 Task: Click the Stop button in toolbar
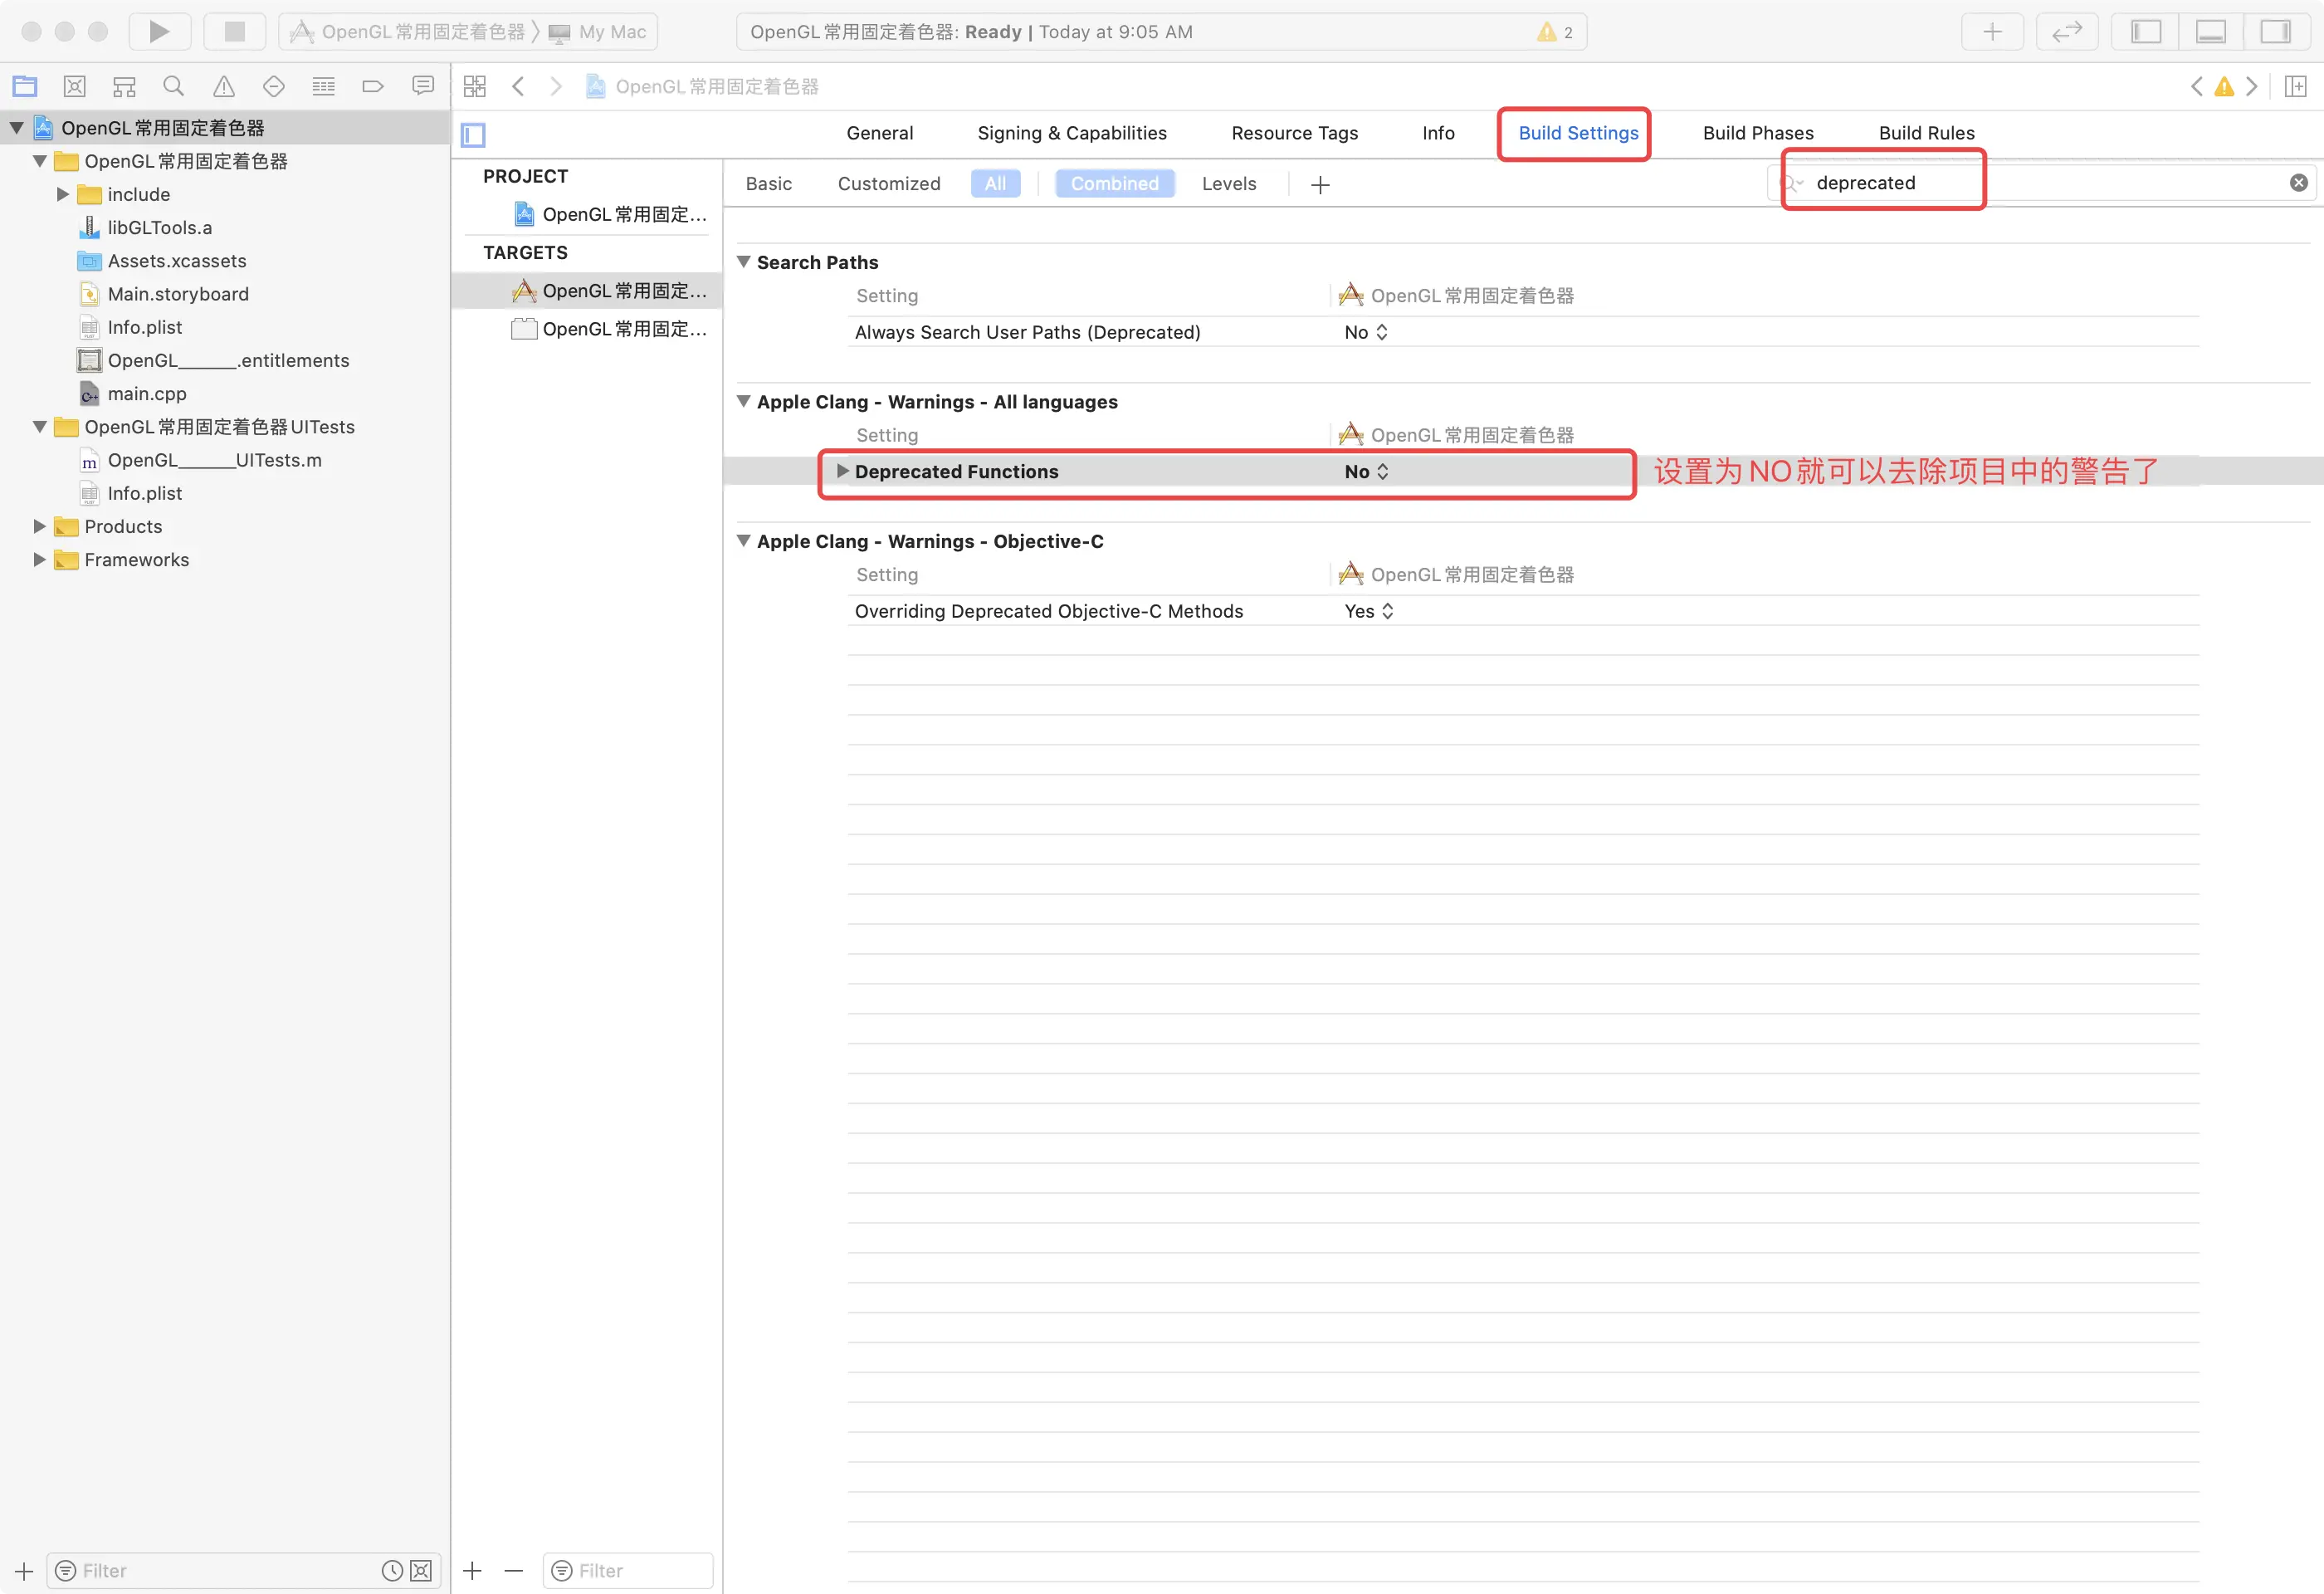point(235,31)
